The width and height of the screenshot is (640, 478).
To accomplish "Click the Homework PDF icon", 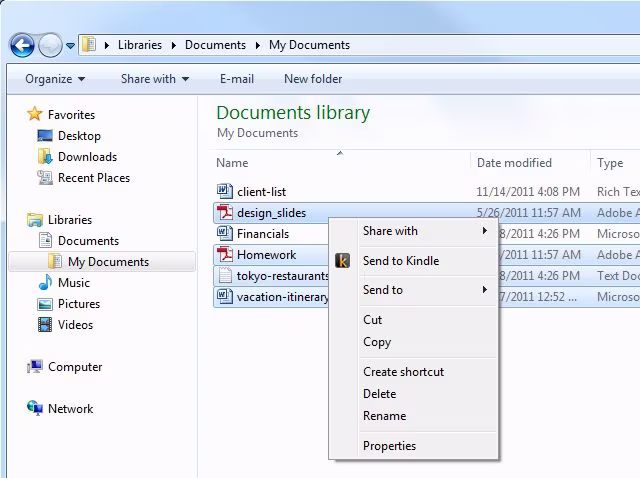I will [225, 254].
